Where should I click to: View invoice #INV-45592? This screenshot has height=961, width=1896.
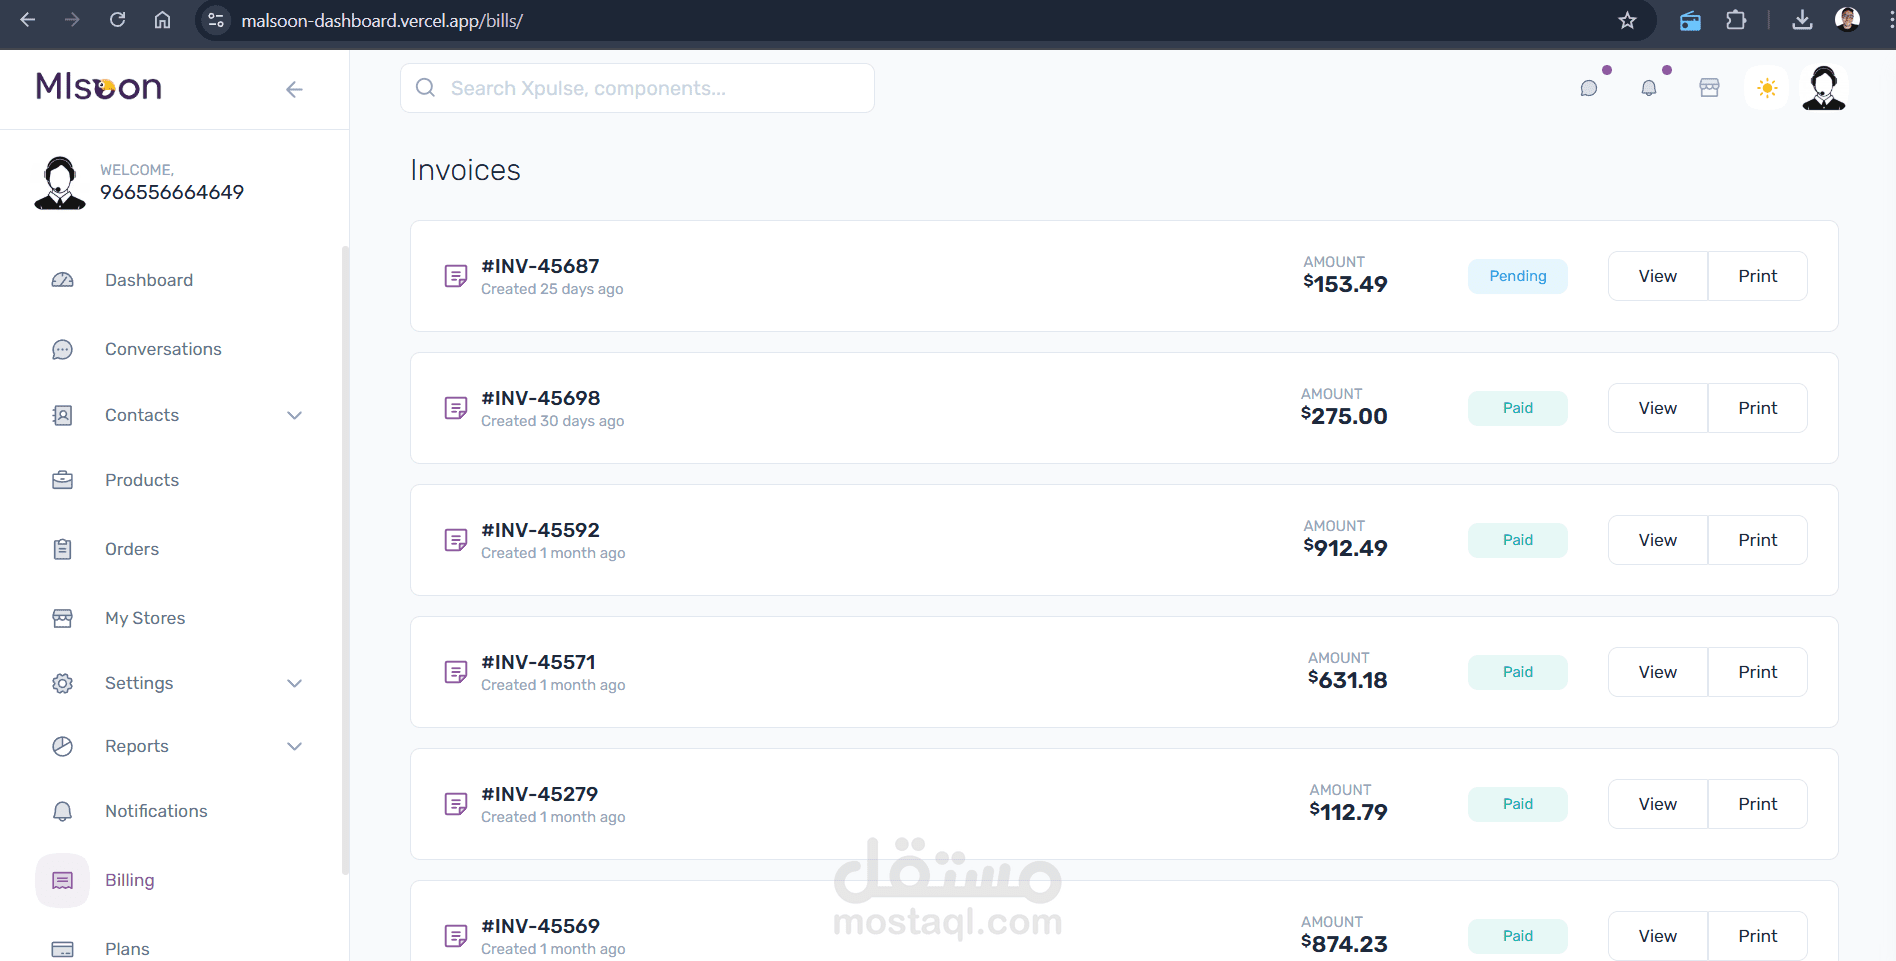point(1658,540)
